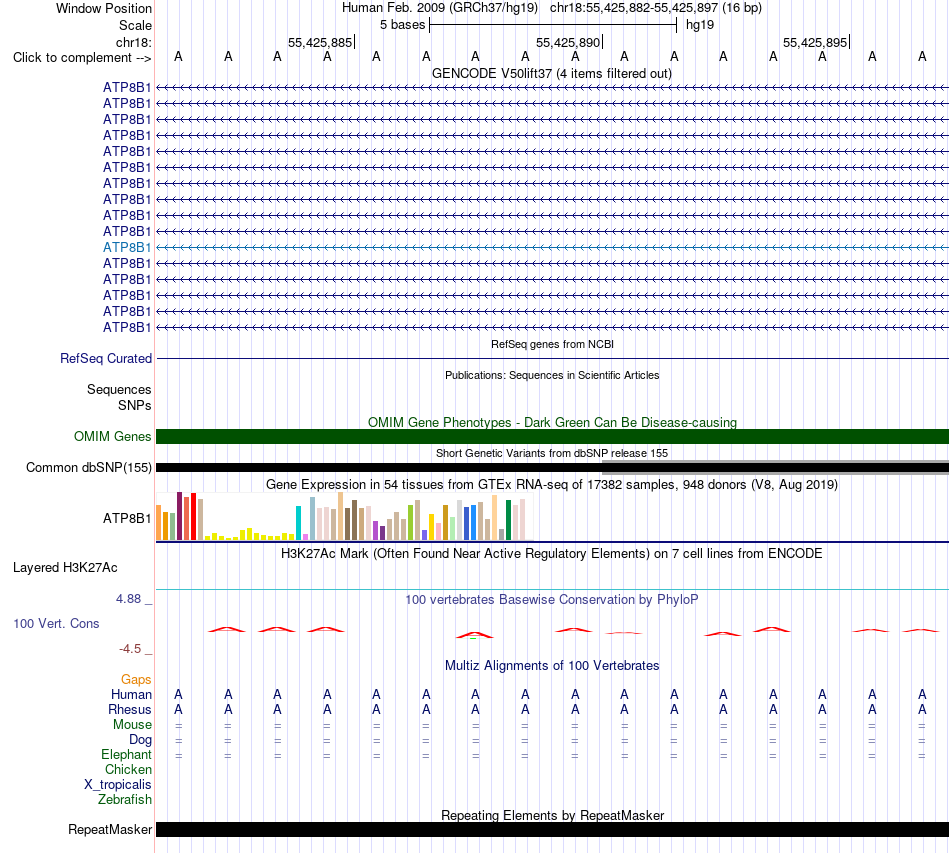Image resolution: width=950 pixels, height=853 pixels.
Task: Click the GENCODE V50lift37 track title
Action: coord(552,73)
